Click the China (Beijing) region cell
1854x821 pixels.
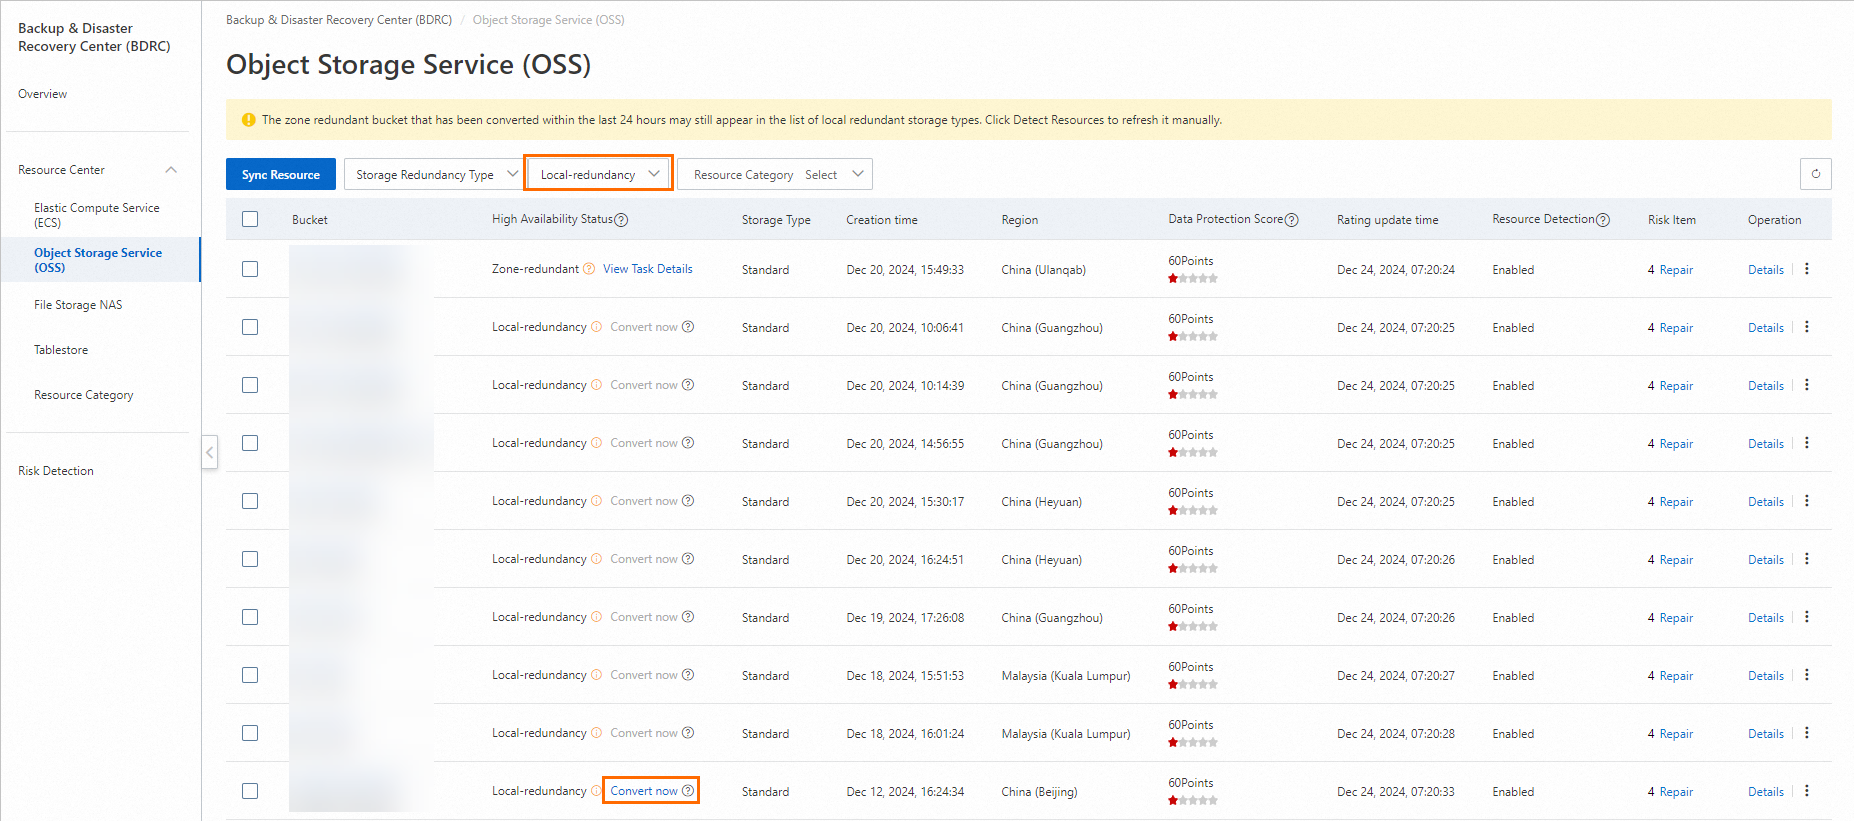[1040, 792]
